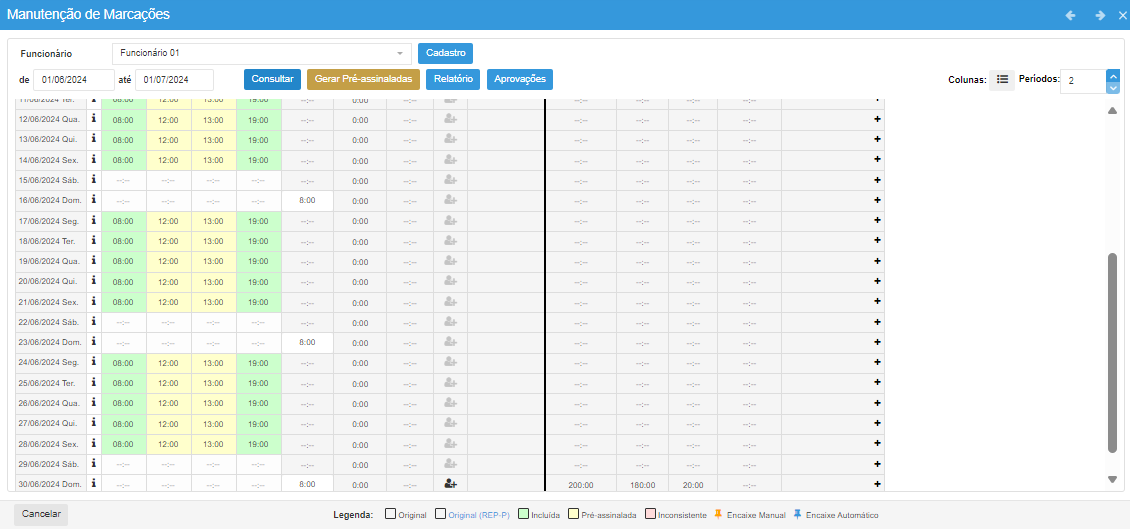The image size is (1130, 529).
Task: Decrease the Períodos value
Action: [1113, 87]
